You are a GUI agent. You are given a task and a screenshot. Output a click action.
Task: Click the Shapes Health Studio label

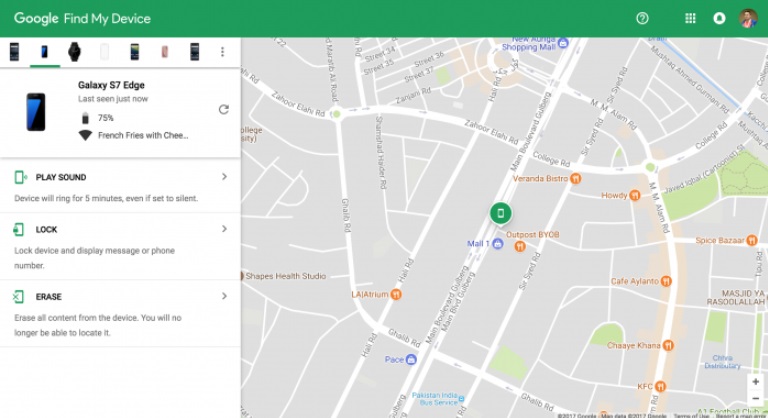coord(286,276)
